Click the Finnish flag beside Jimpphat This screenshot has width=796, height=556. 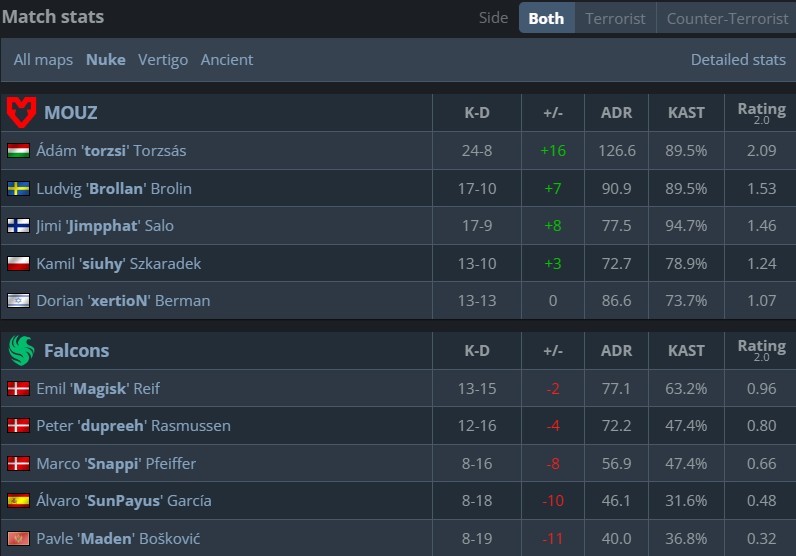(18, 226)
